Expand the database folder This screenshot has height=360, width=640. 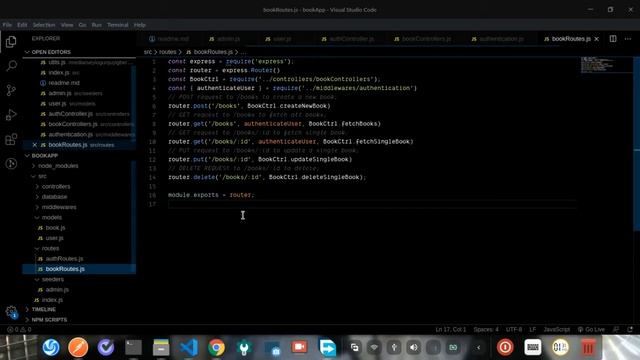click(x=54, y=197)
